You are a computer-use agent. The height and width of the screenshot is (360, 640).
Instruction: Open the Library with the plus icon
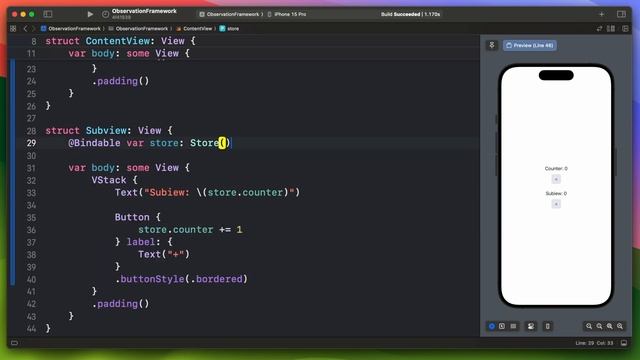click(x=602, y=14)
